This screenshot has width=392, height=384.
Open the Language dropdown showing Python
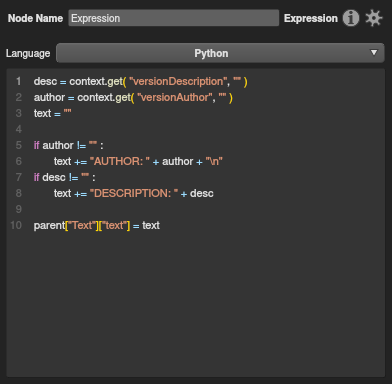pos(220,53)
